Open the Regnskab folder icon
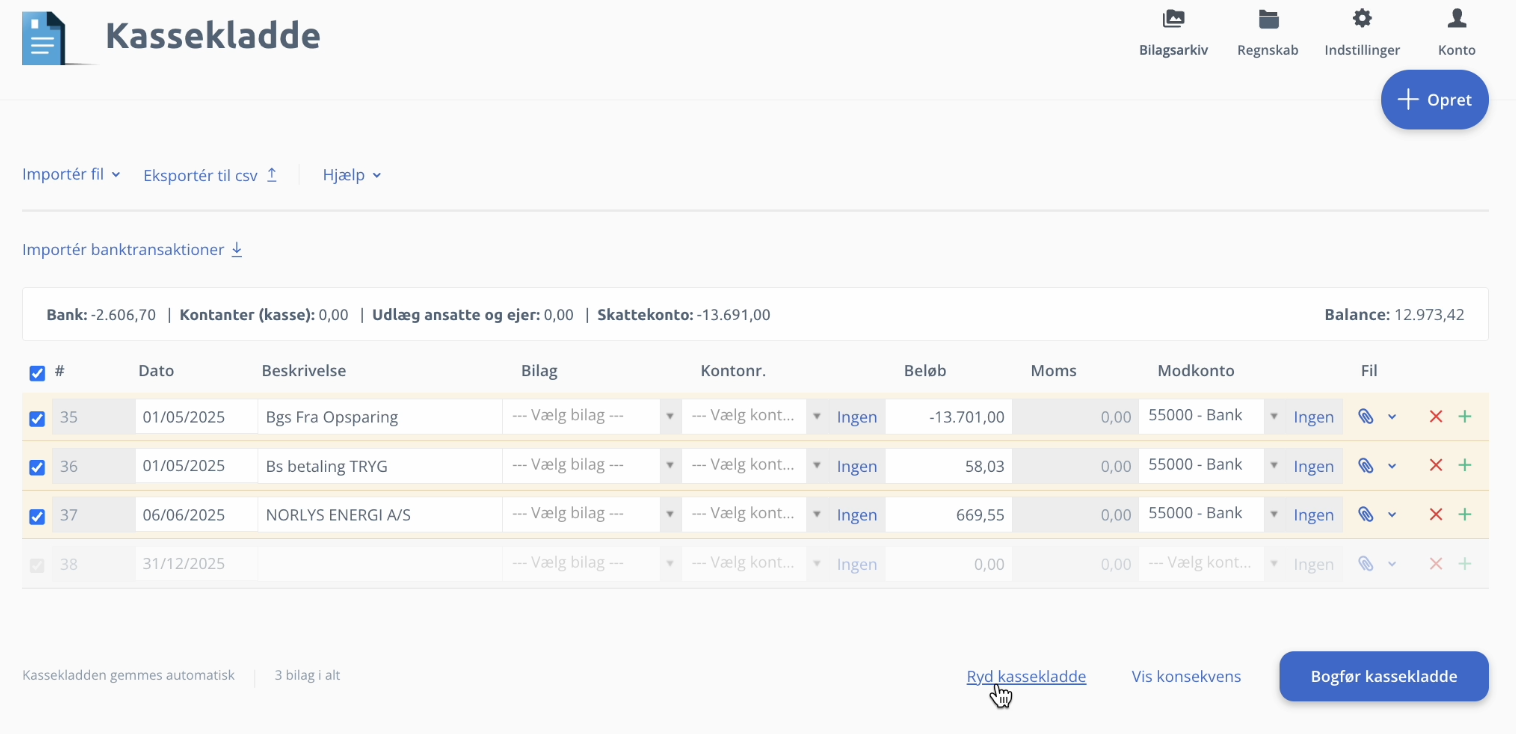1516x734 pixels. pyautogui.click(x=1268, y=19)
